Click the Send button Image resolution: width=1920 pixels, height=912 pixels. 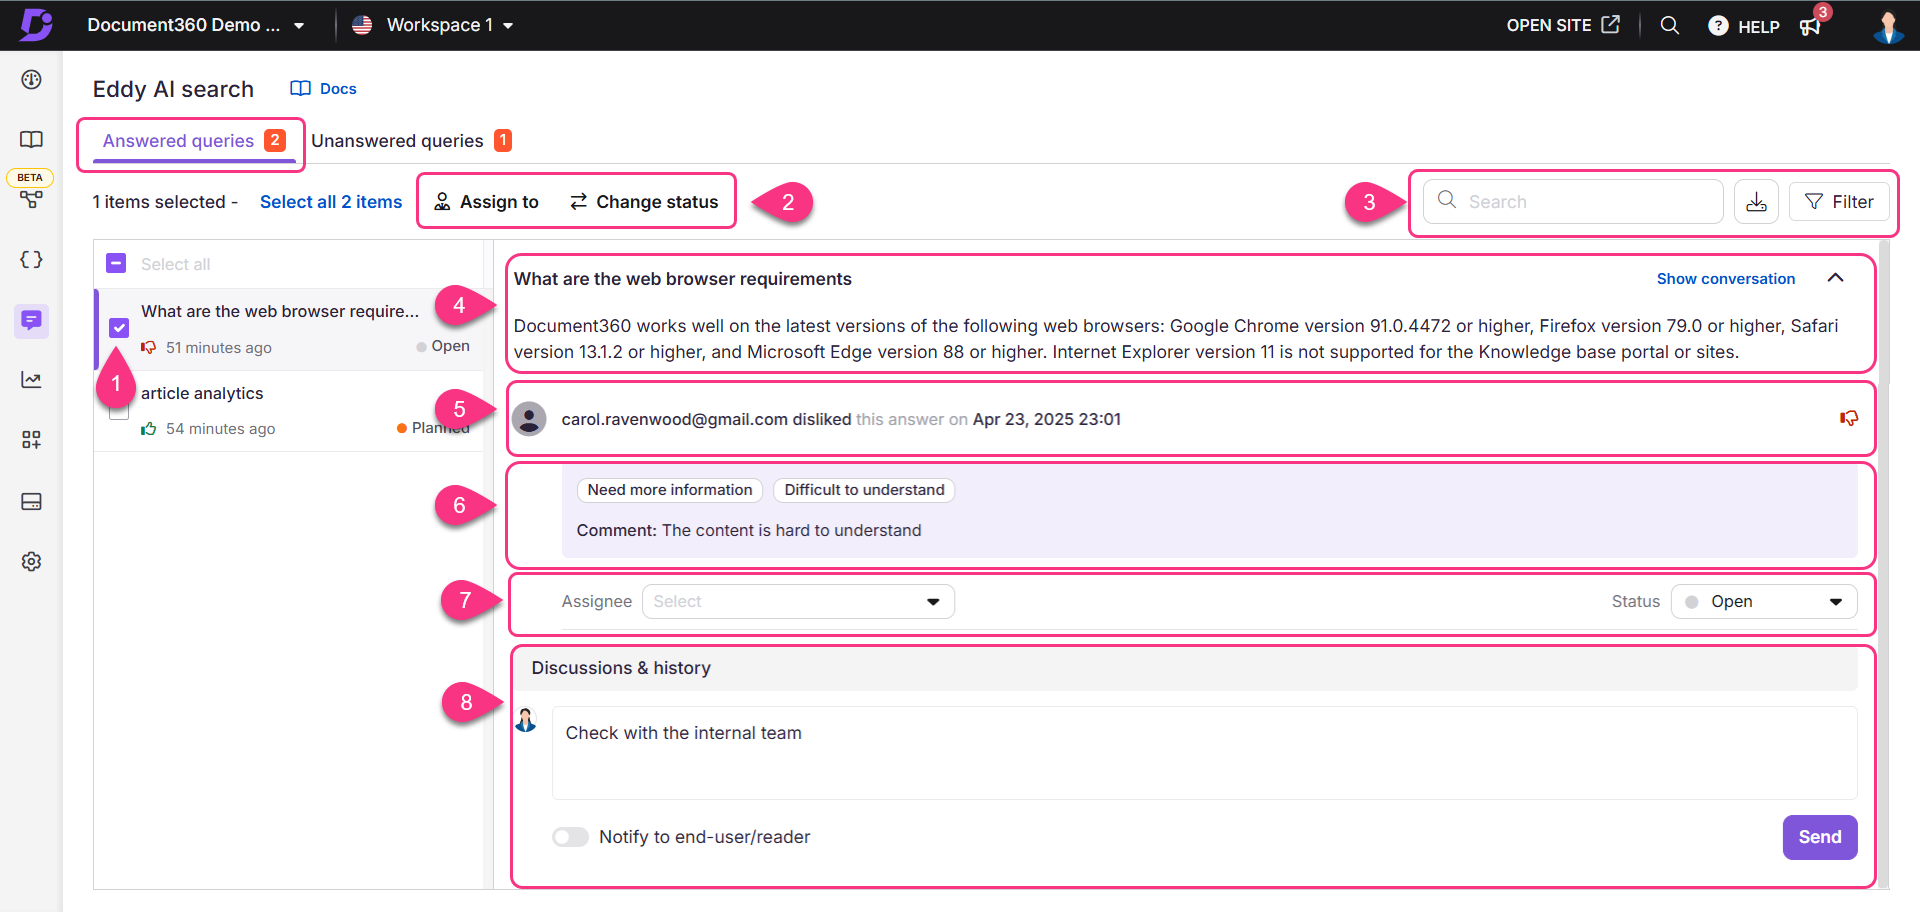[x=1820, y=837]
